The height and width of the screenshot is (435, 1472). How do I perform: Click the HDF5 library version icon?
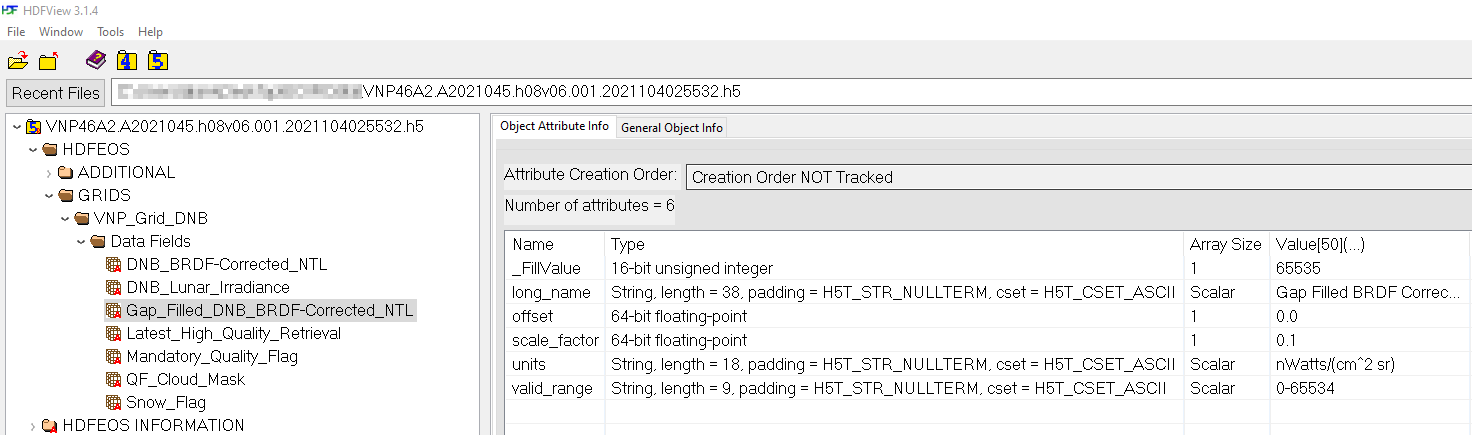click(157, 60)
